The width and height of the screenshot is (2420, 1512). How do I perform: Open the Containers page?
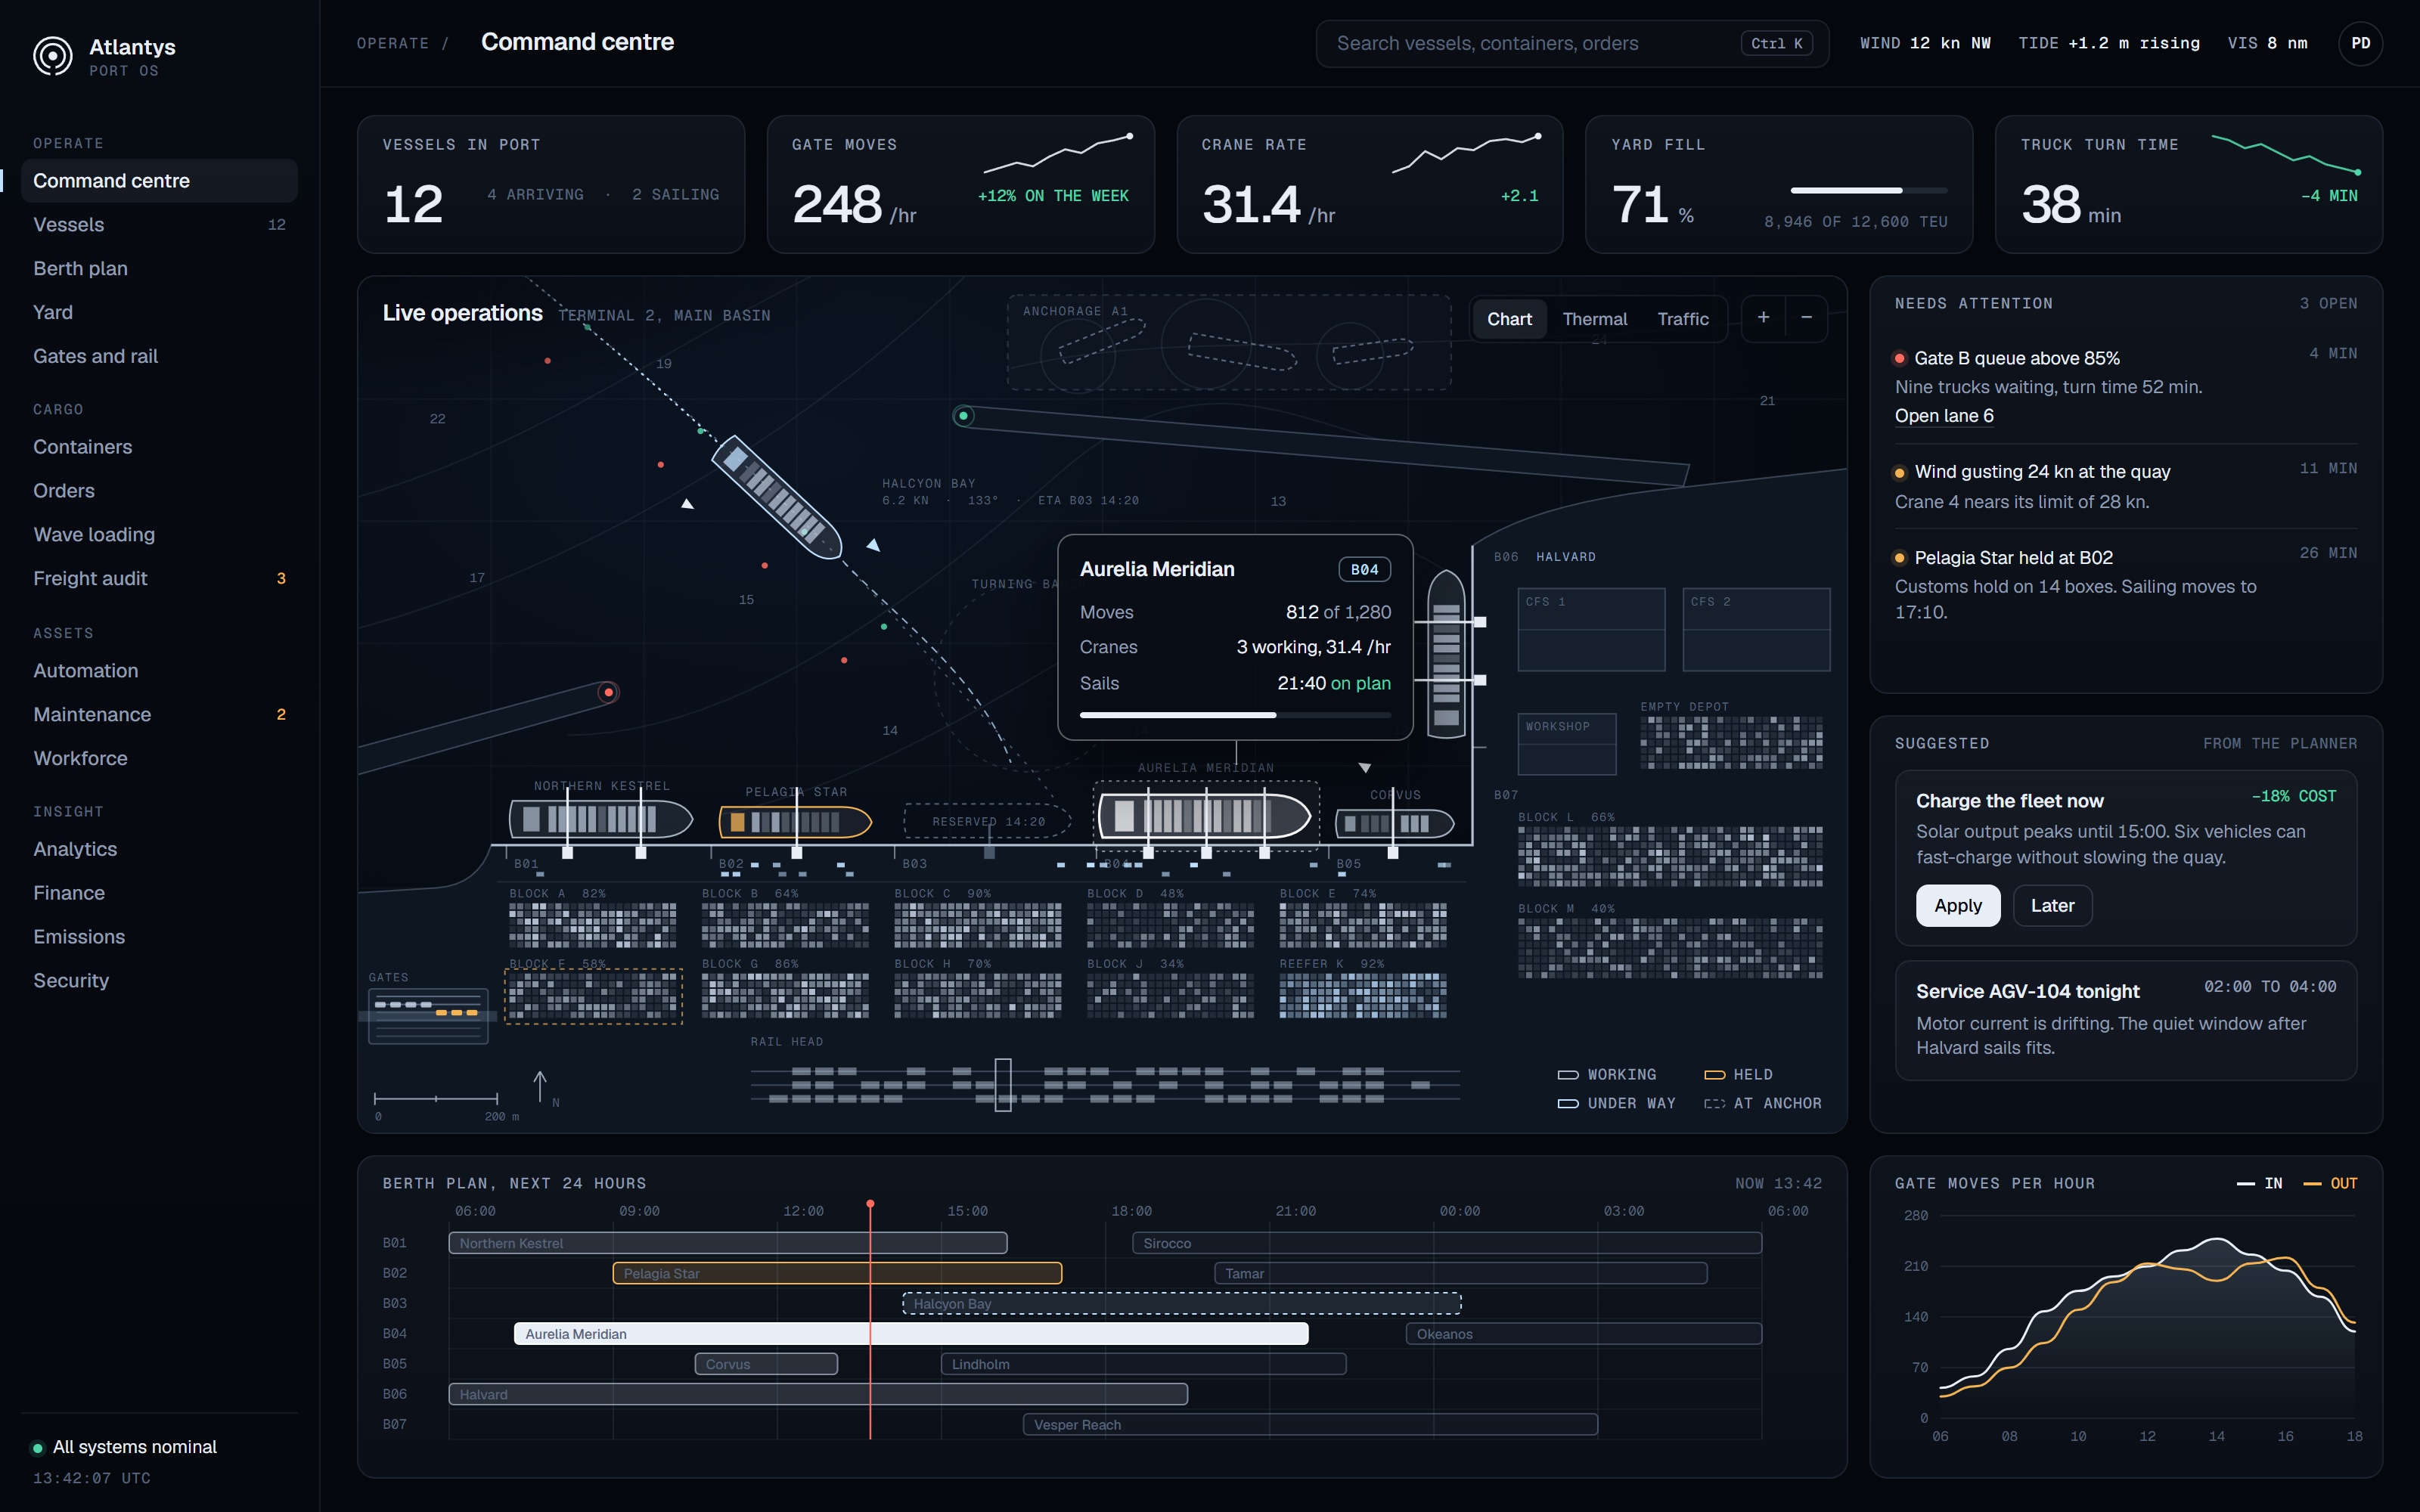pyautogui.click(x=159, y=447)
